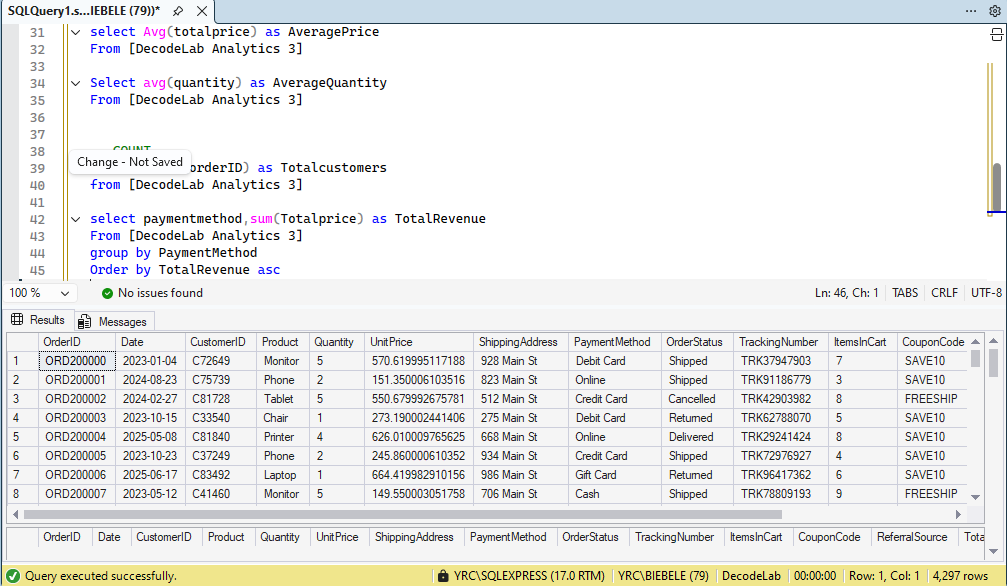Switch to the Messages tab
This screenshot has height=586, width=1007.
coord(114,321)
